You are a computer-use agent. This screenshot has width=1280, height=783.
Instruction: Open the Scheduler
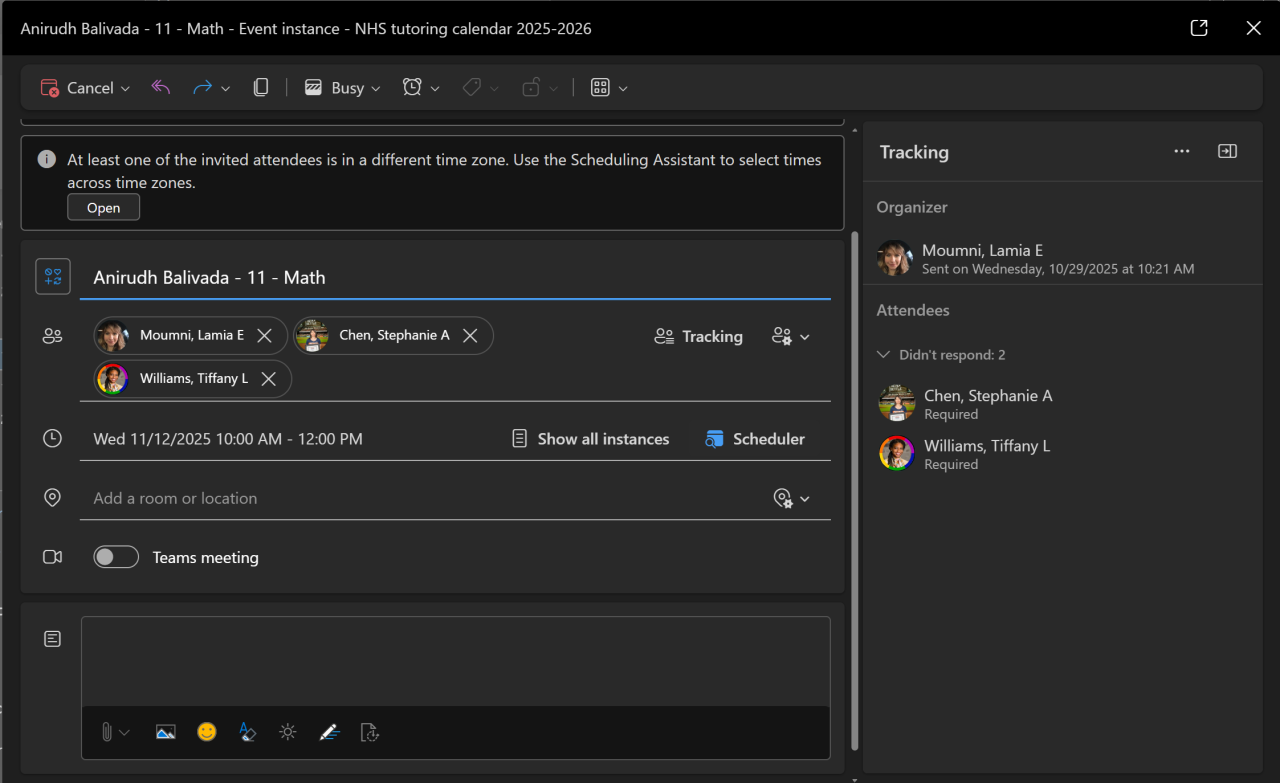point(755,439)
